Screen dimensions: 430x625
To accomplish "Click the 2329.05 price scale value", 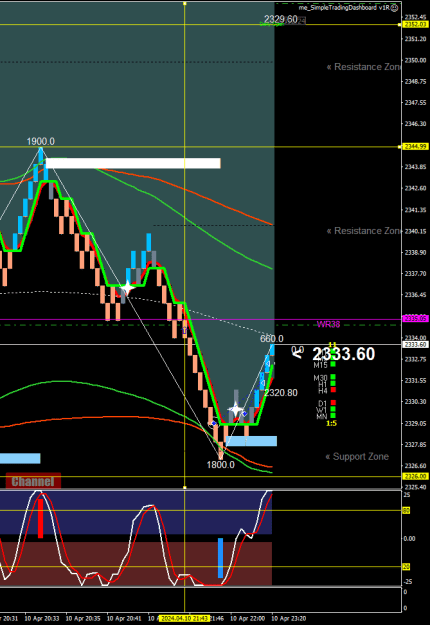I will [415, 423].
